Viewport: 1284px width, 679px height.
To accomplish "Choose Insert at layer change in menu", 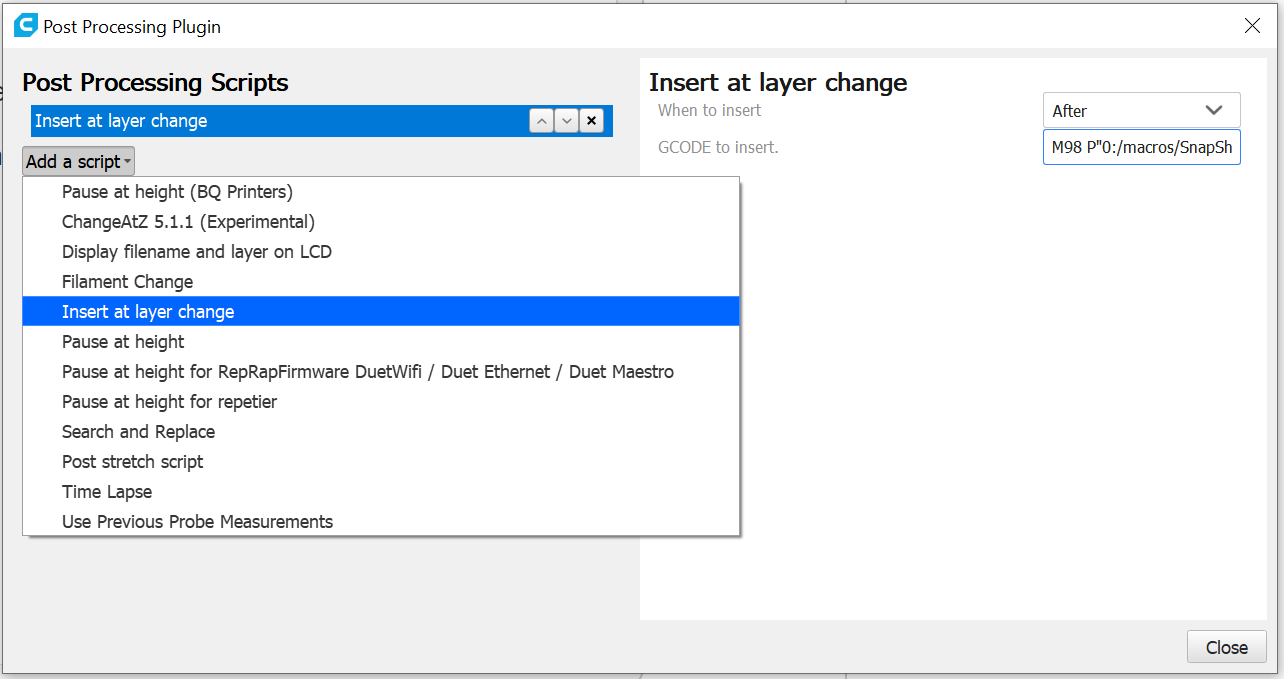I will 148,311.
